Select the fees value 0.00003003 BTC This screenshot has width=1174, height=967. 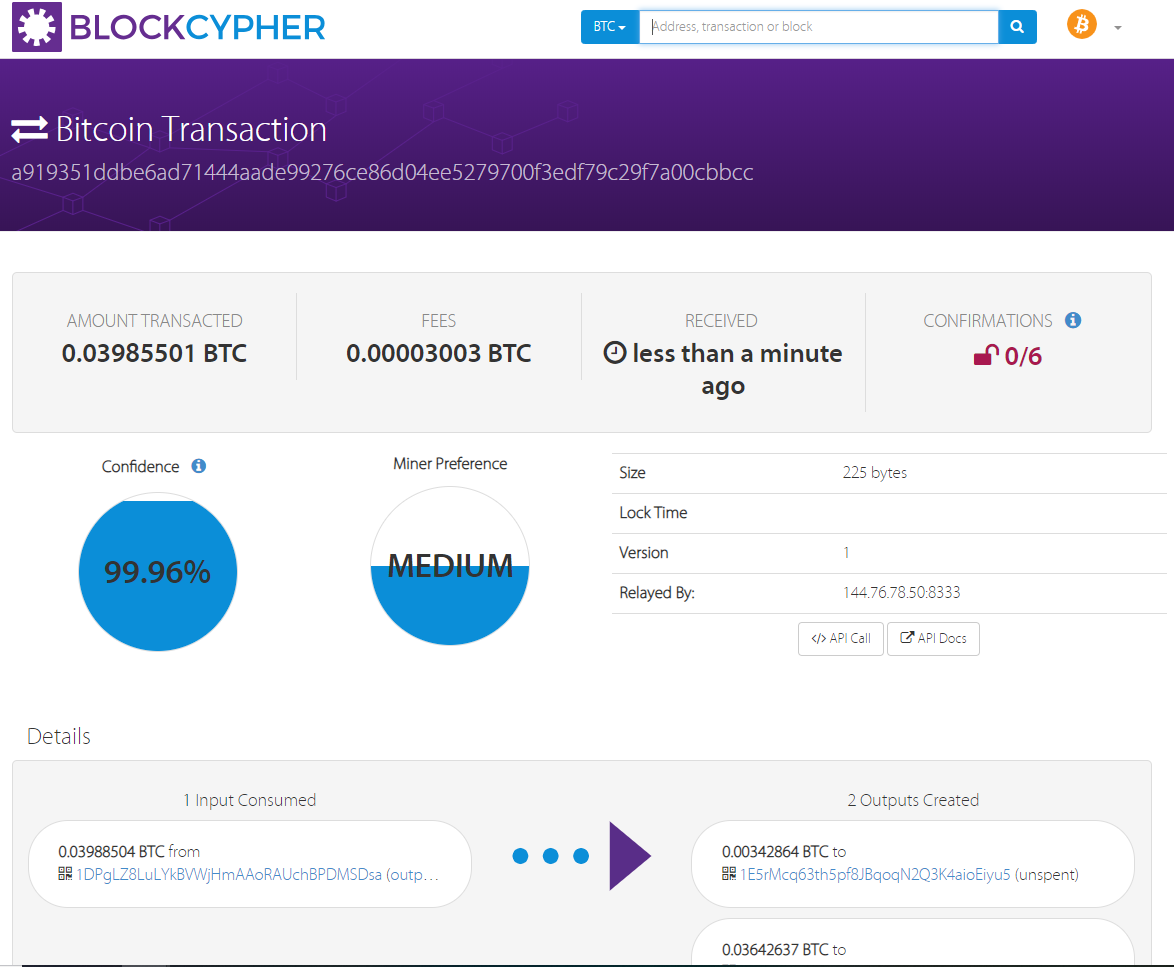coord(439,353)
